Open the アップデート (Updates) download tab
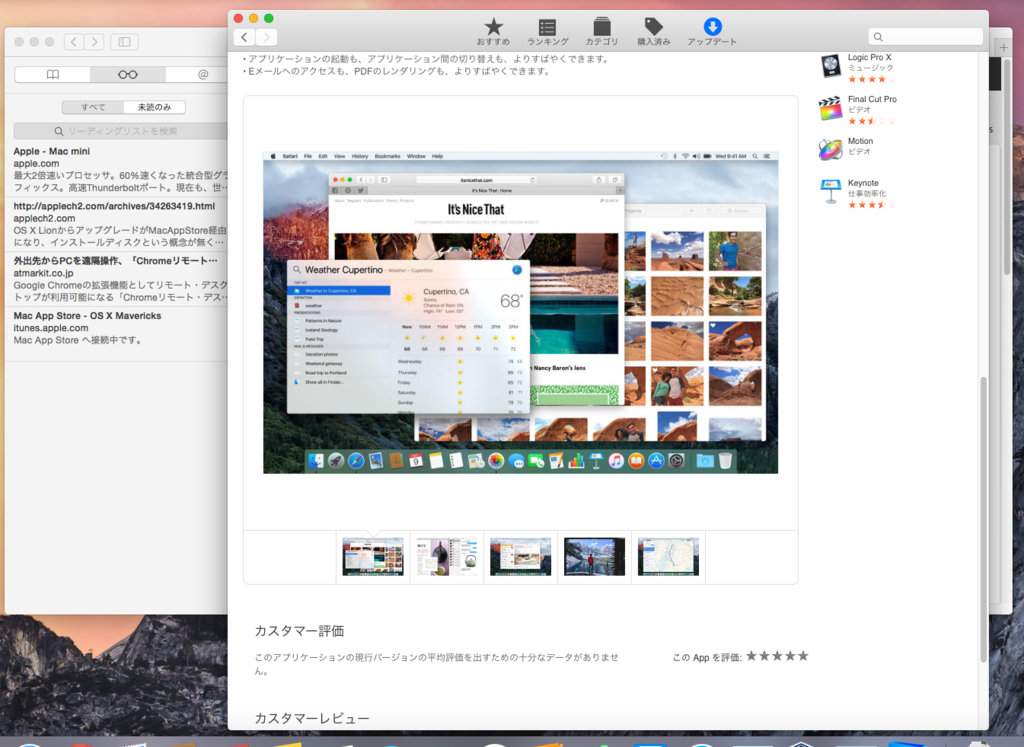This screenshot has width=1024, height=747. point(712,31)
